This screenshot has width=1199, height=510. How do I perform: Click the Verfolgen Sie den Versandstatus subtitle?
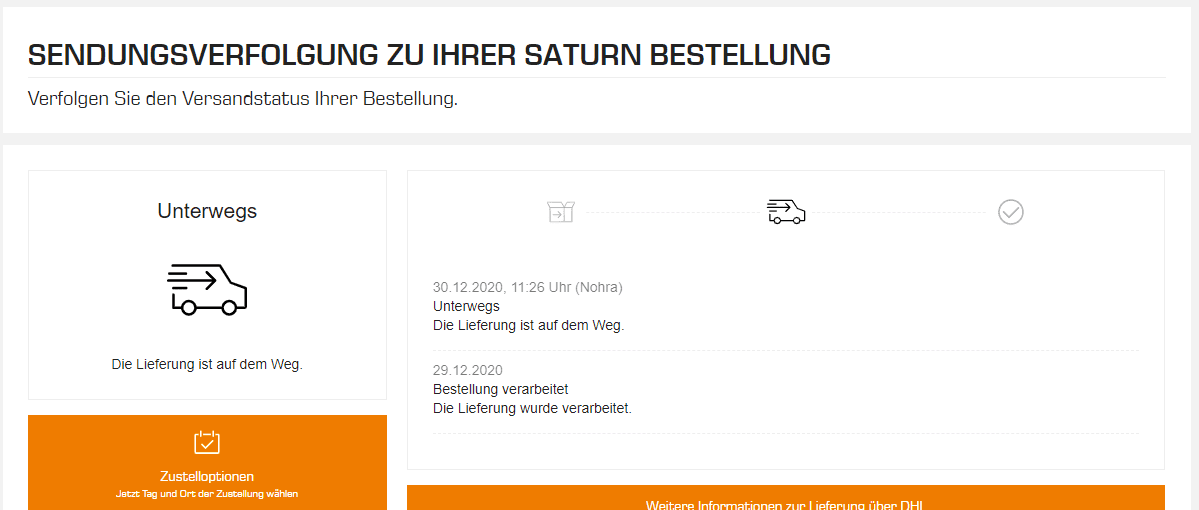[242, 99]
